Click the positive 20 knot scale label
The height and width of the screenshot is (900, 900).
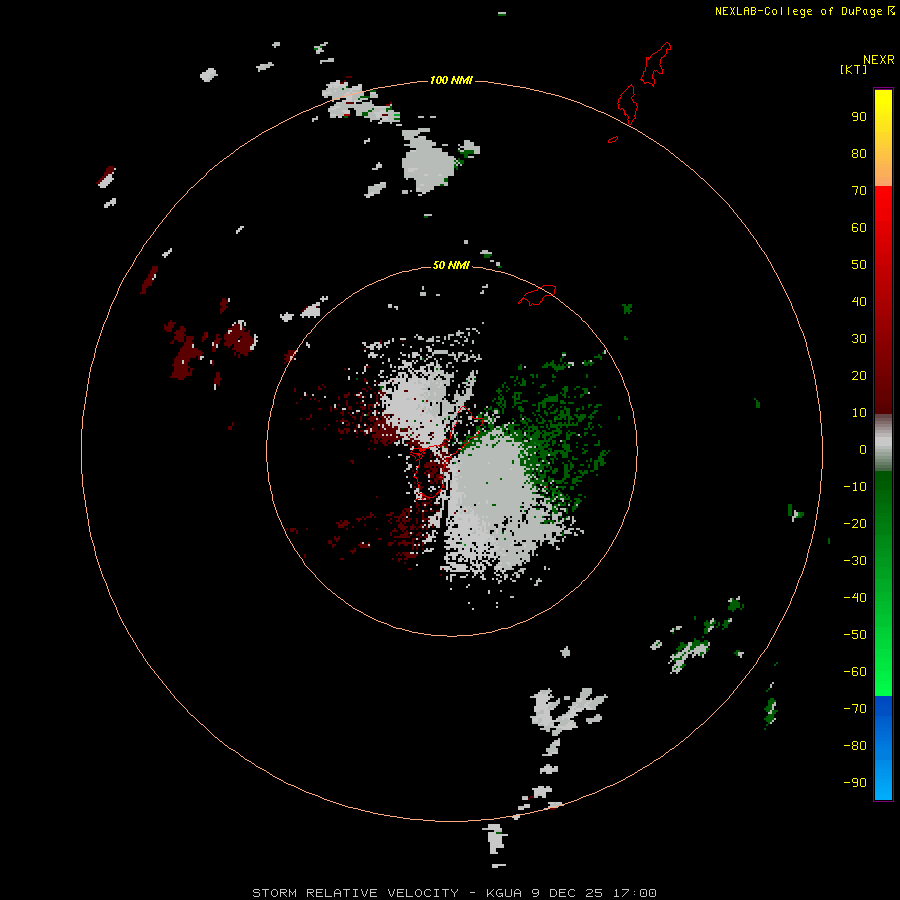point(859,376)
